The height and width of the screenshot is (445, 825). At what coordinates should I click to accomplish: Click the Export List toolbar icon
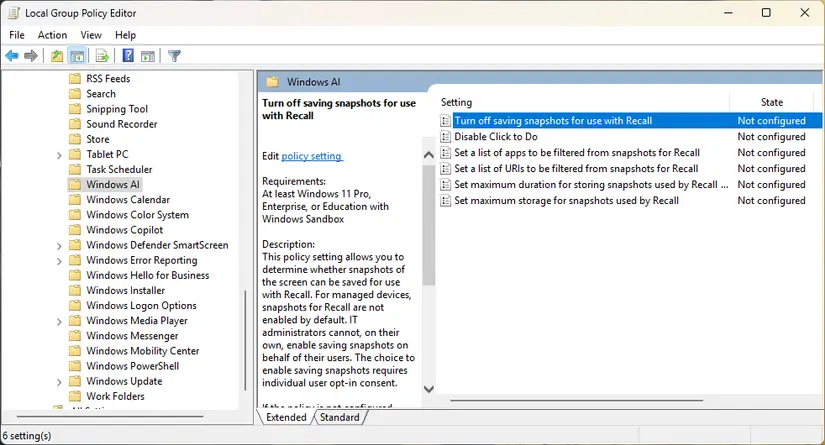coord(102,56)
